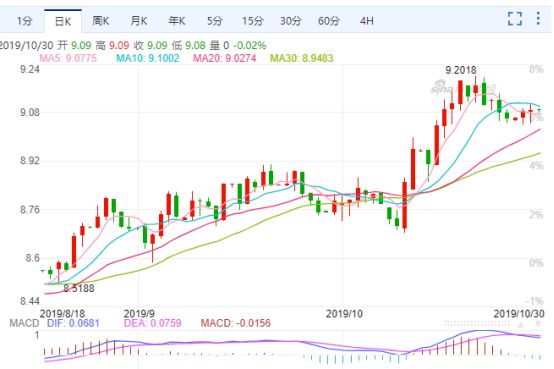Click the -0.02% change value in header
The image size is (554, 369).
tap(250, 45)
